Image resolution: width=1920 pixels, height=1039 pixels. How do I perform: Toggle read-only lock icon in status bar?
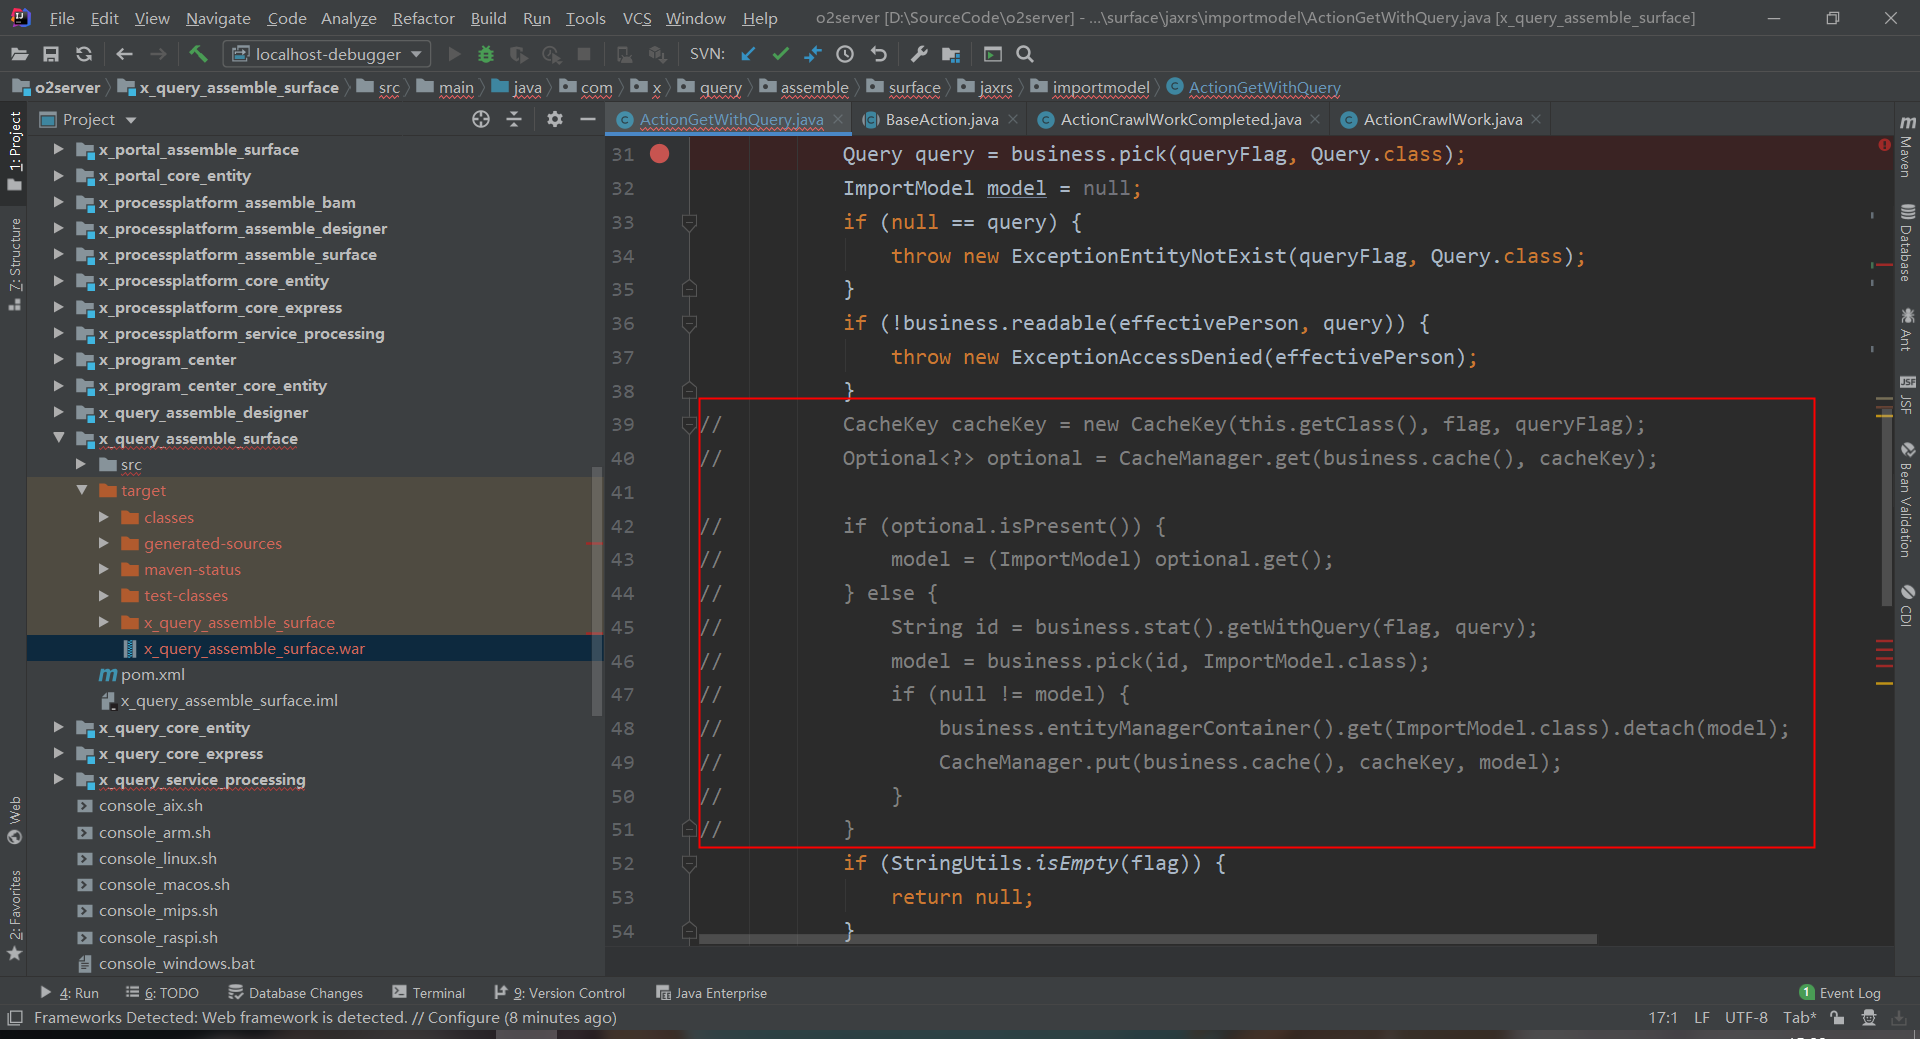point(1837,1018)
